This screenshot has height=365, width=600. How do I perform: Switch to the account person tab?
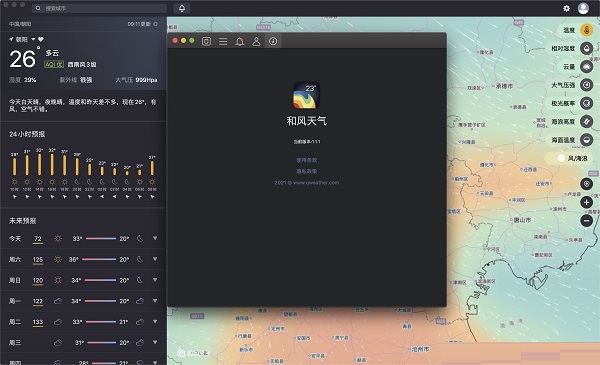click(256, 41)
